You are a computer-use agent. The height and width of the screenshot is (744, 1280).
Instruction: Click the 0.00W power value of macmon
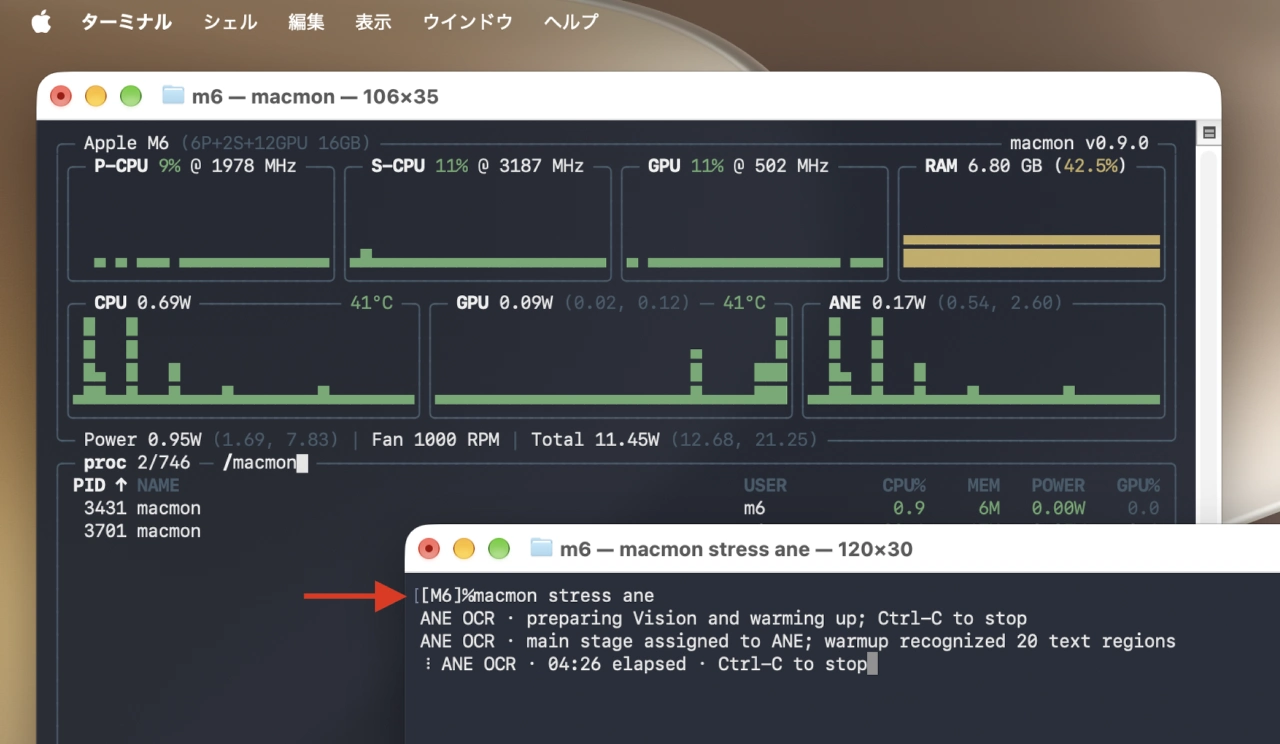point(1058,508)
